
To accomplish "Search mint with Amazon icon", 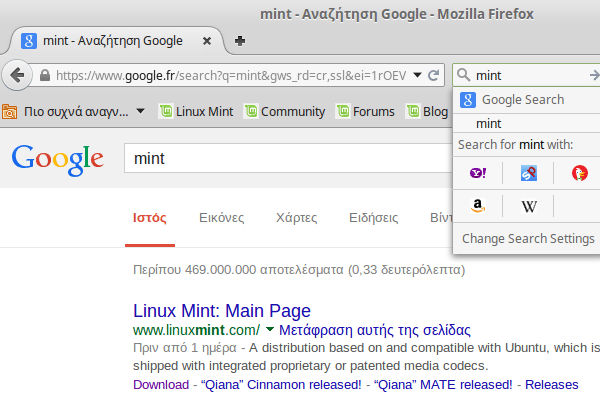I will pos(478,206).
